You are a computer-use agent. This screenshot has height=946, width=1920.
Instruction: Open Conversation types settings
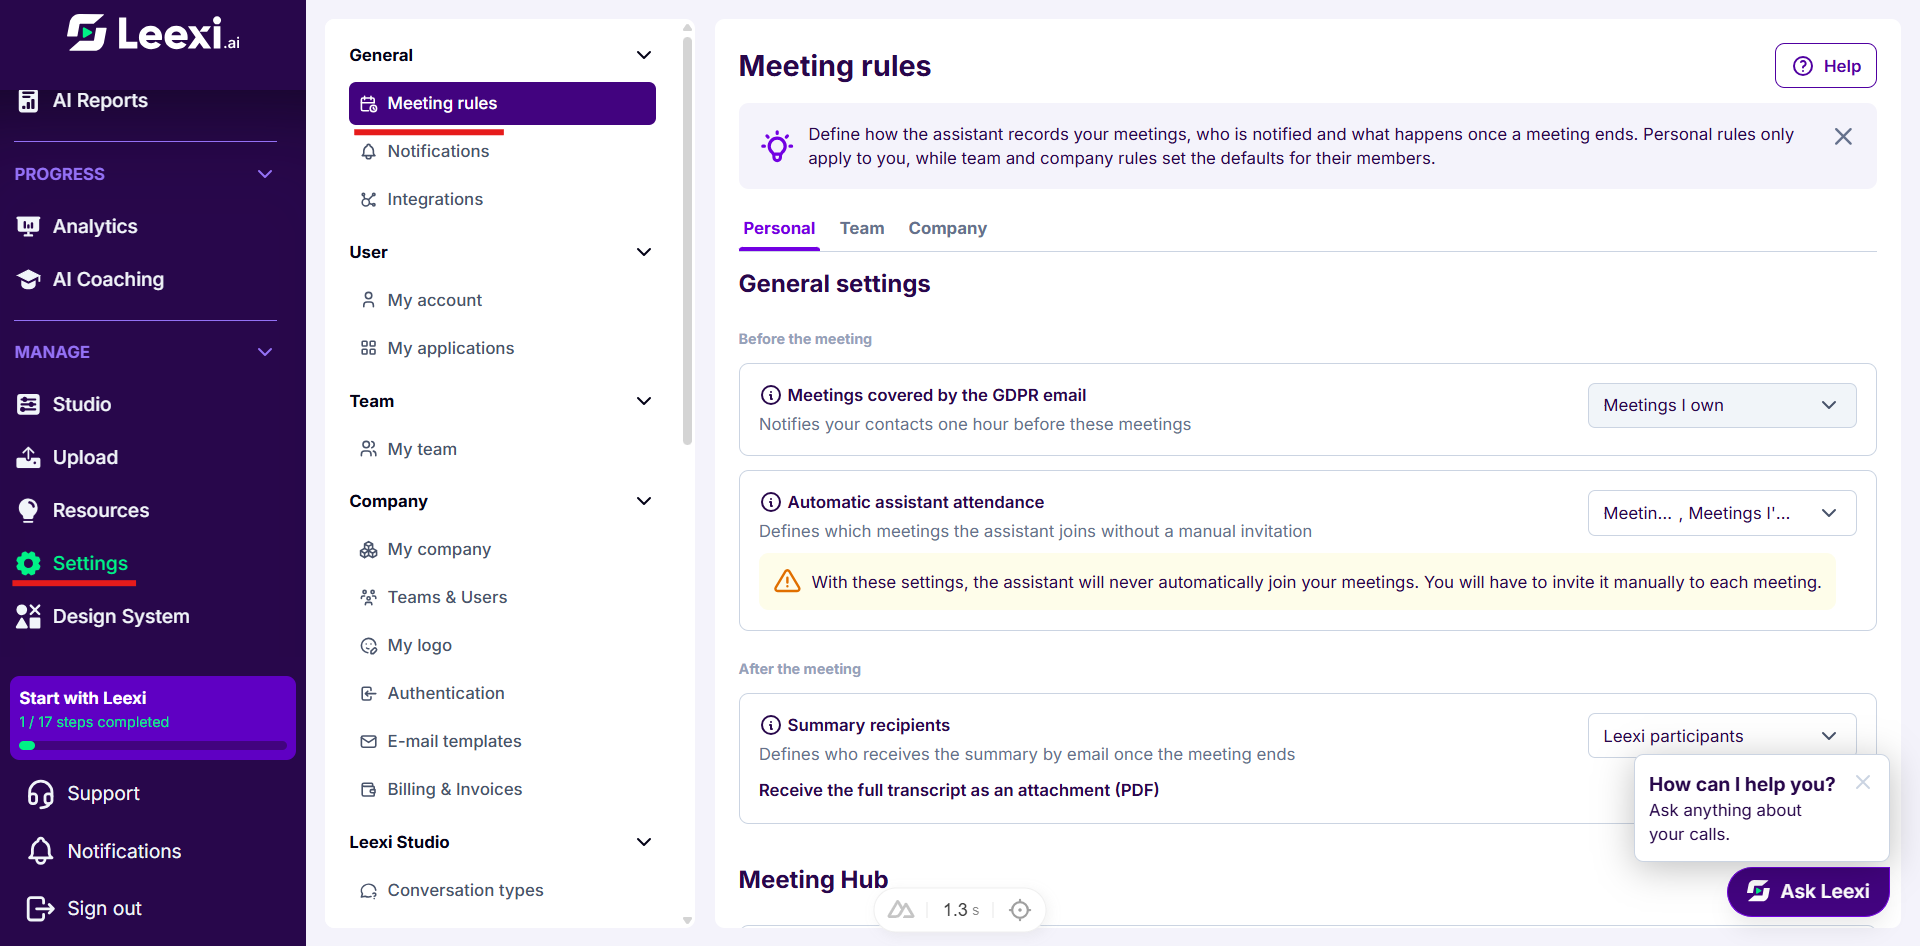point(502,891)
